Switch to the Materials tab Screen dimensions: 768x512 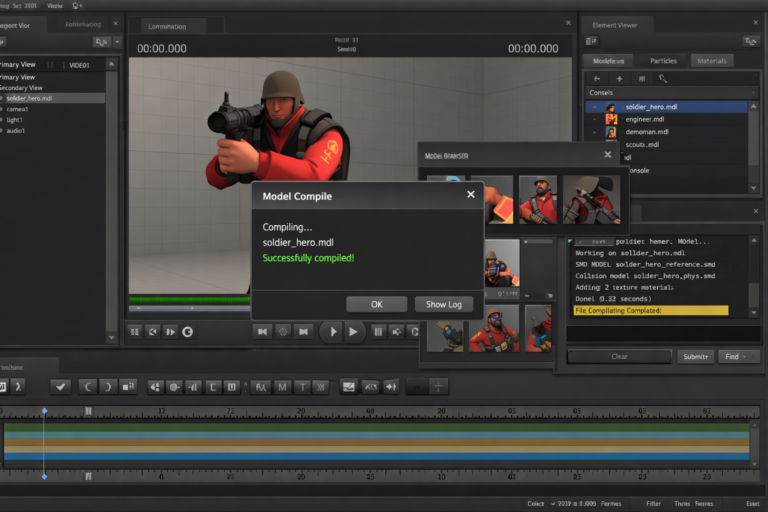click(712, 61)
